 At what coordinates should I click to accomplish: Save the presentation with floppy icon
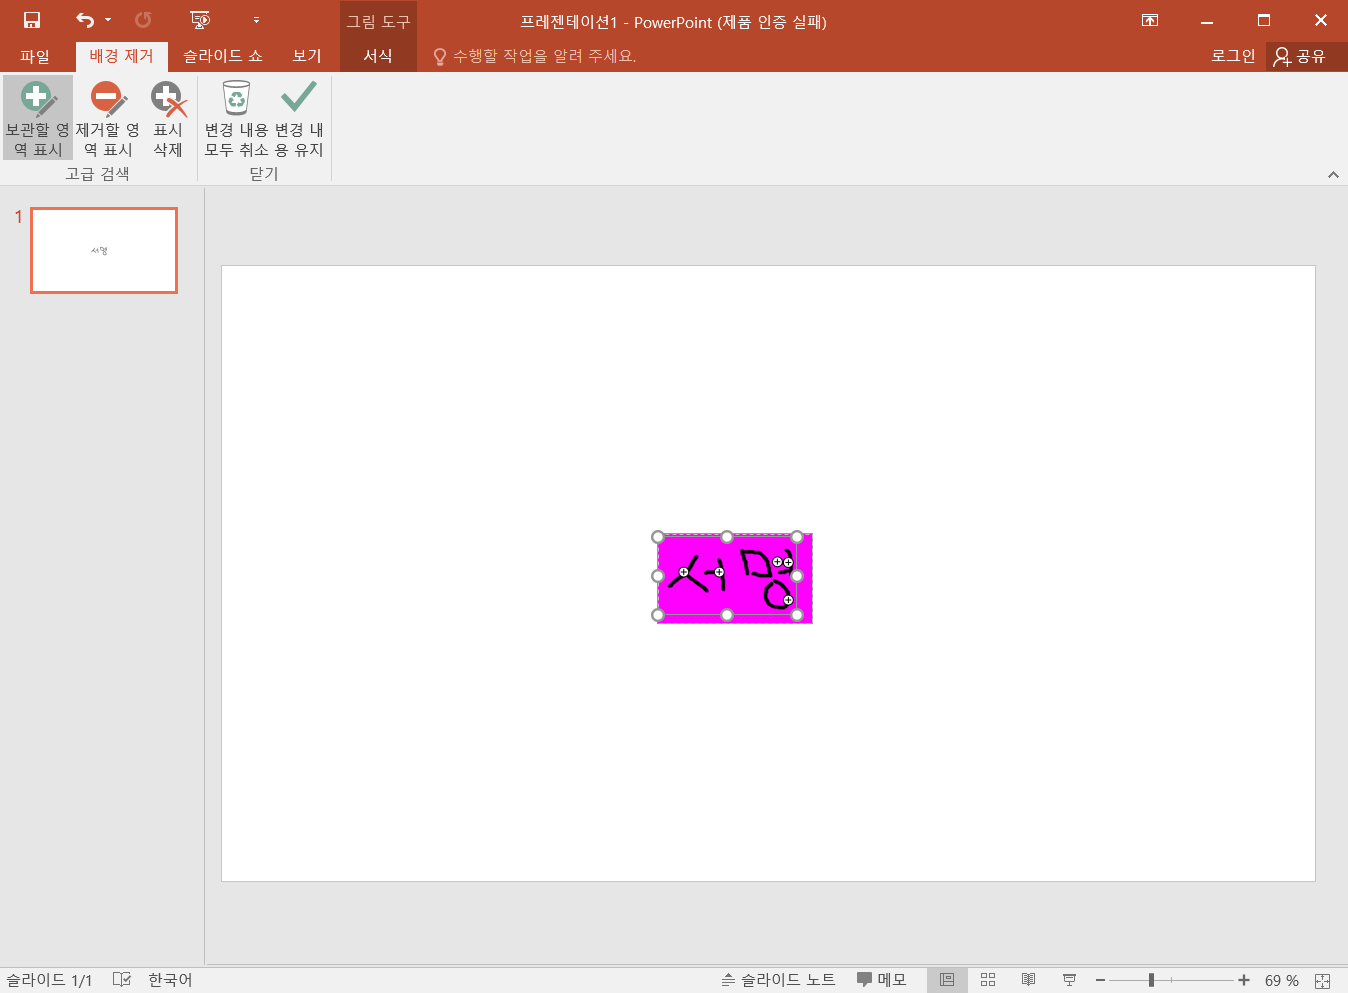point(32,20)
